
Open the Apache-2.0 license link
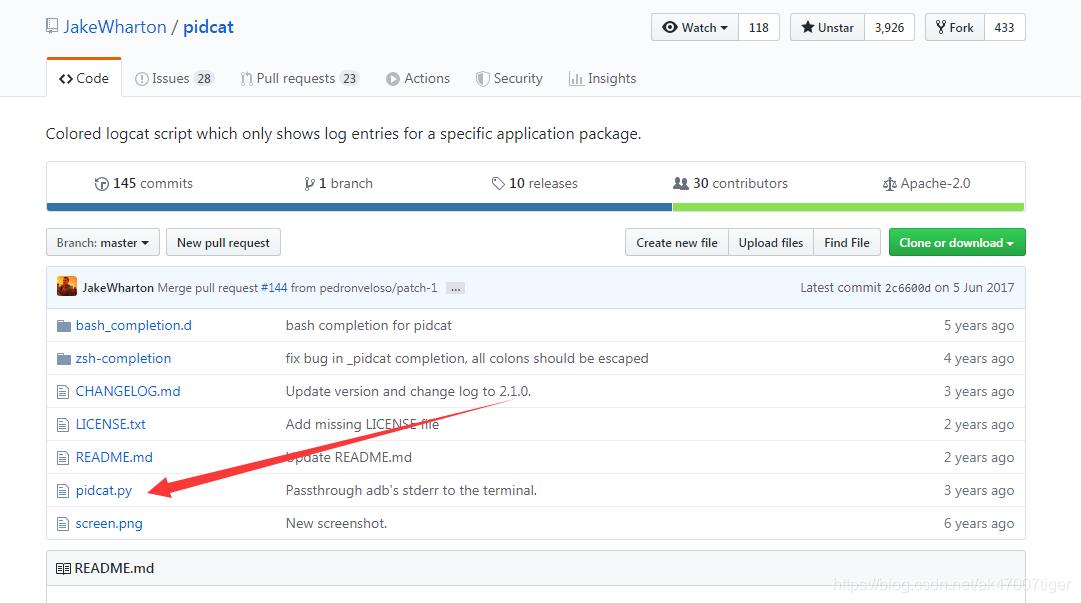927,183
